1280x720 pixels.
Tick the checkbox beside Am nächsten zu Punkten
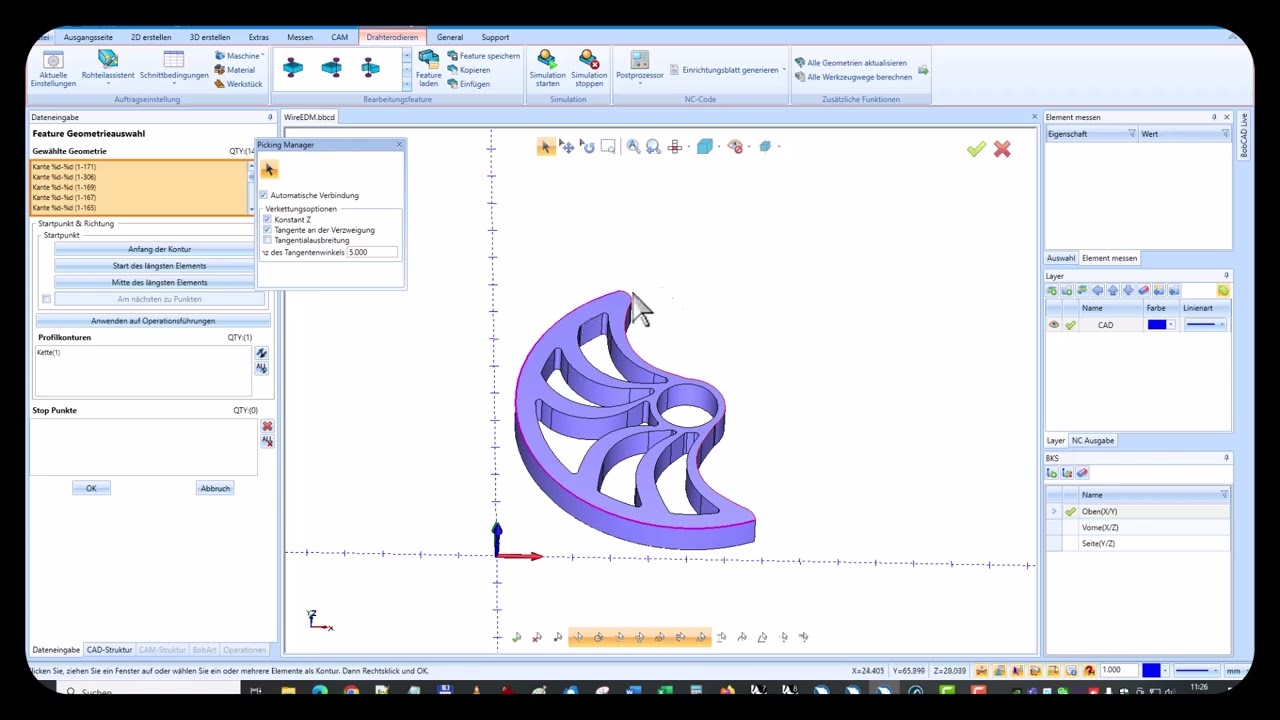point(46,299)
